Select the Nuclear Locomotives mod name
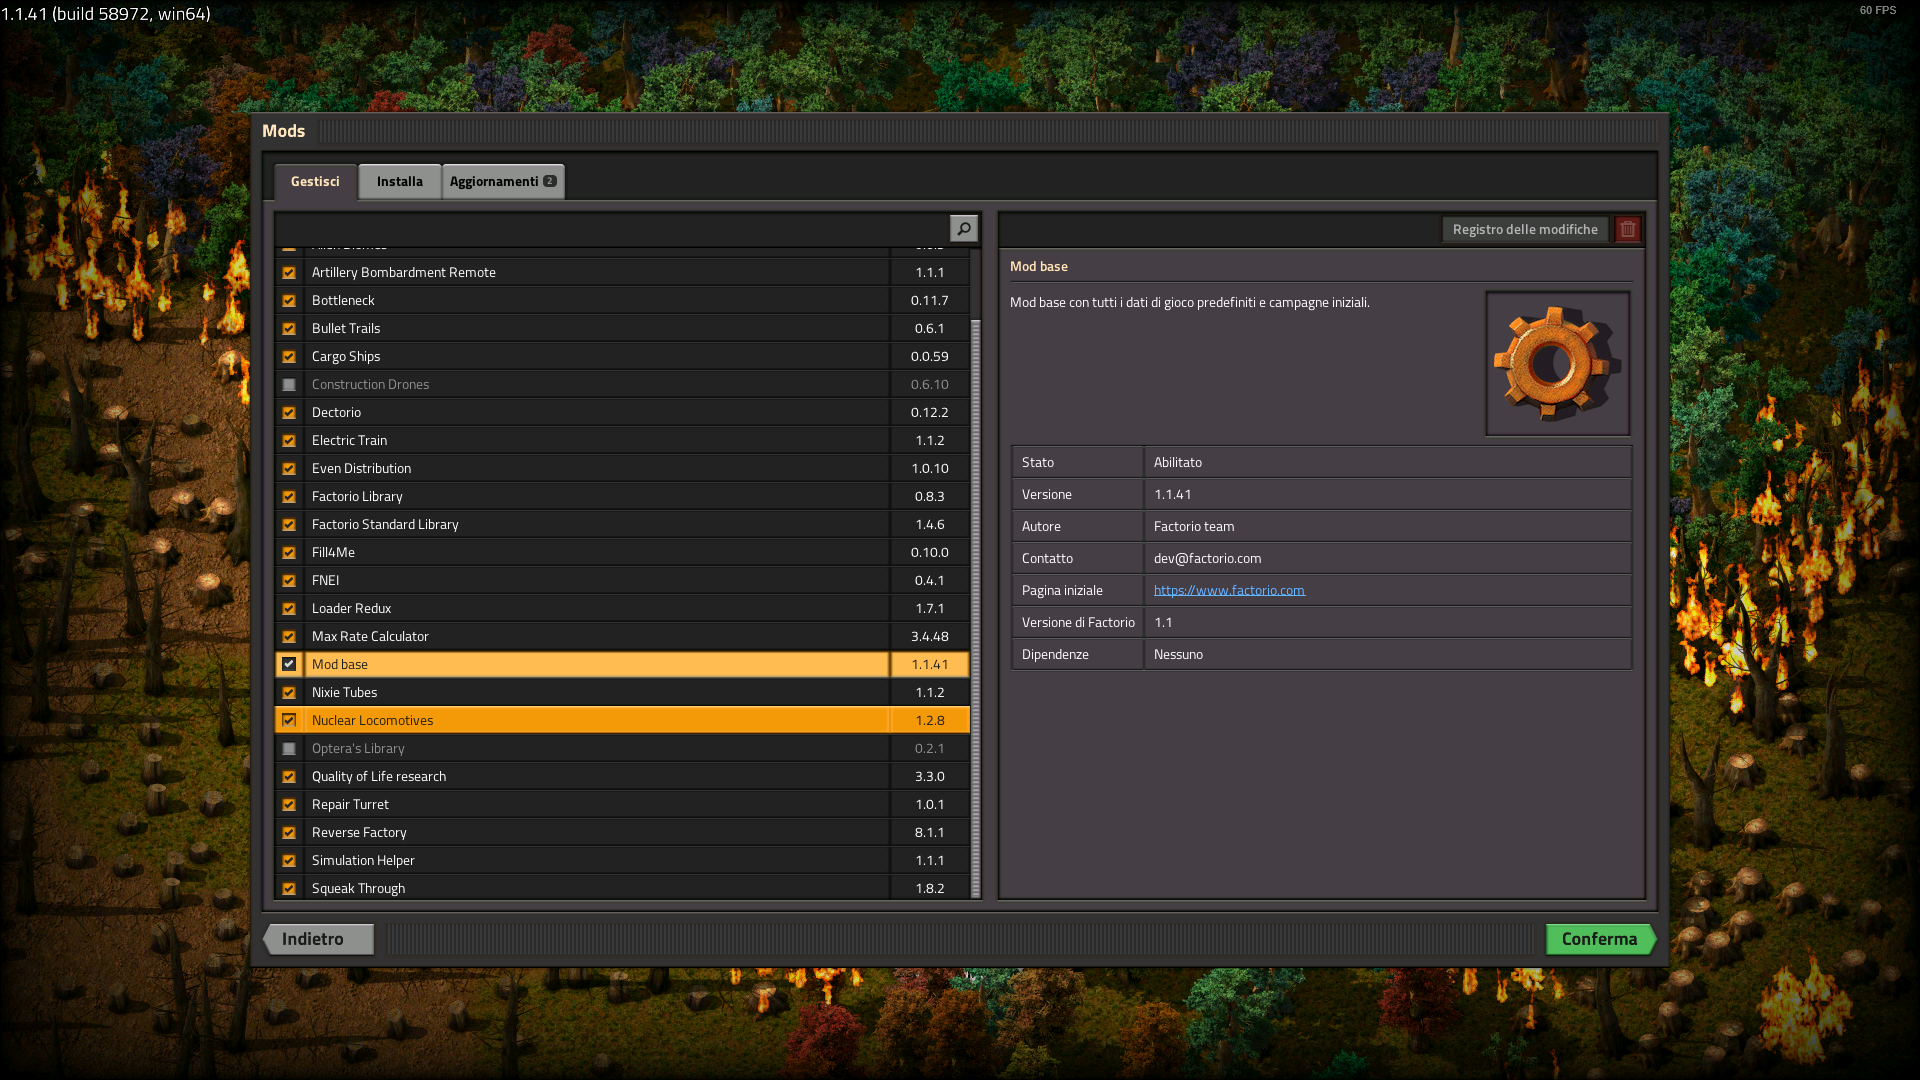 [372, 720]
